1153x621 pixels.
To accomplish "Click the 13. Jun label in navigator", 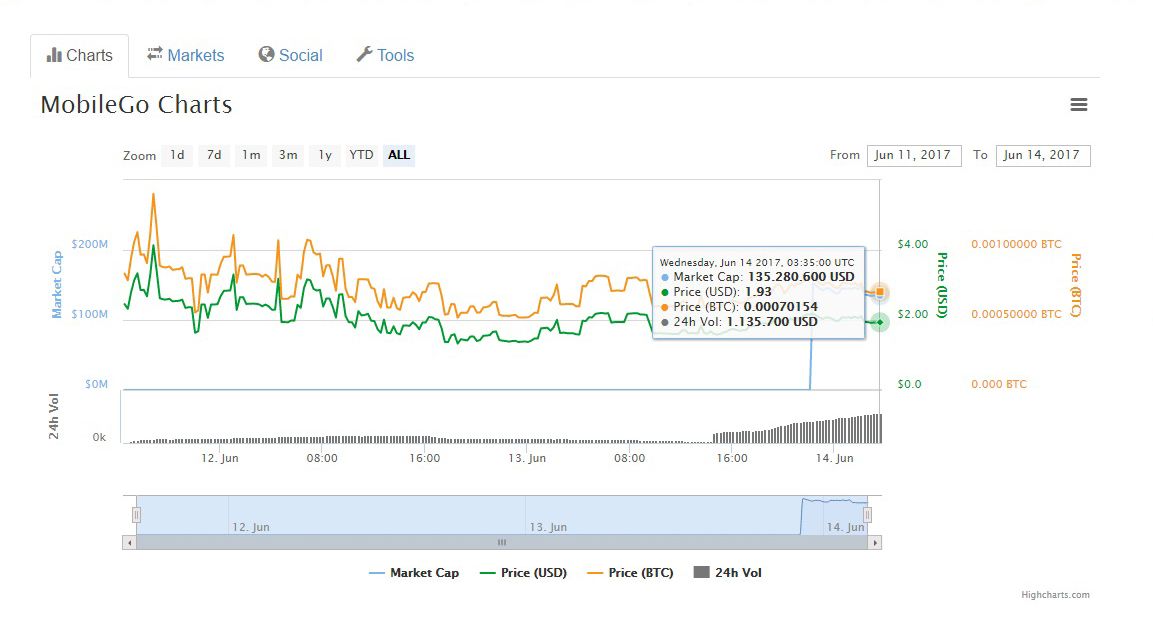I will (549, 527).
